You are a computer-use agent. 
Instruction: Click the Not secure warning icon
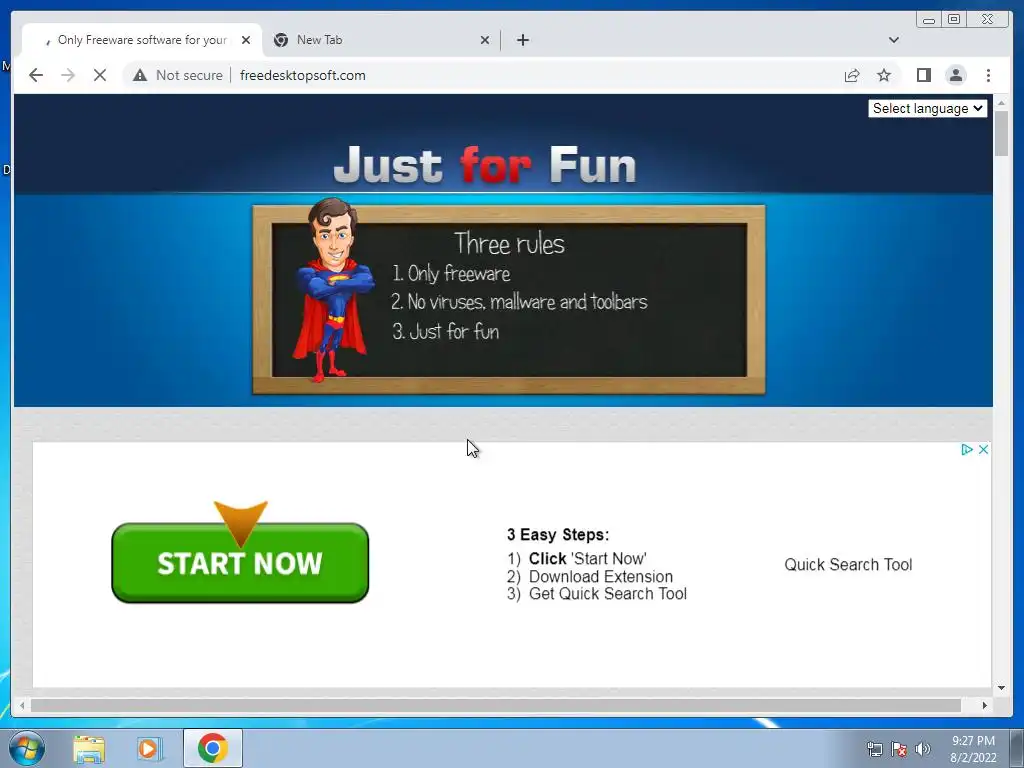point(140,75)
